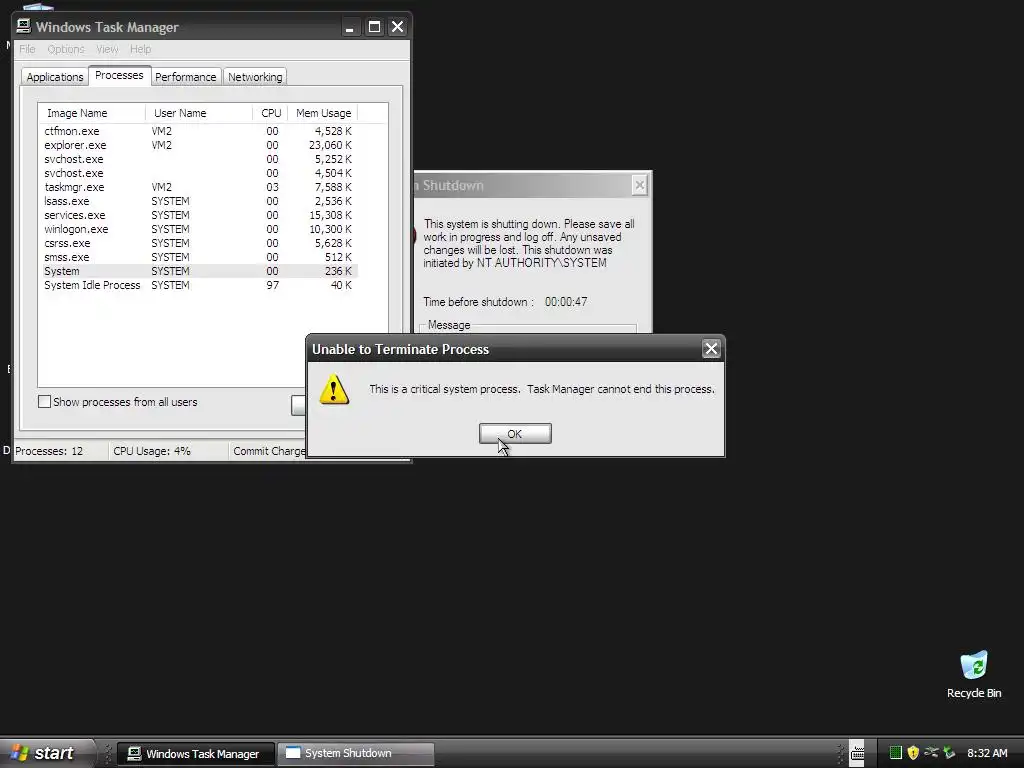Open the View menu in Task Manager
Viewport: 1024px width, 768px height.
[x=107, y=49]
